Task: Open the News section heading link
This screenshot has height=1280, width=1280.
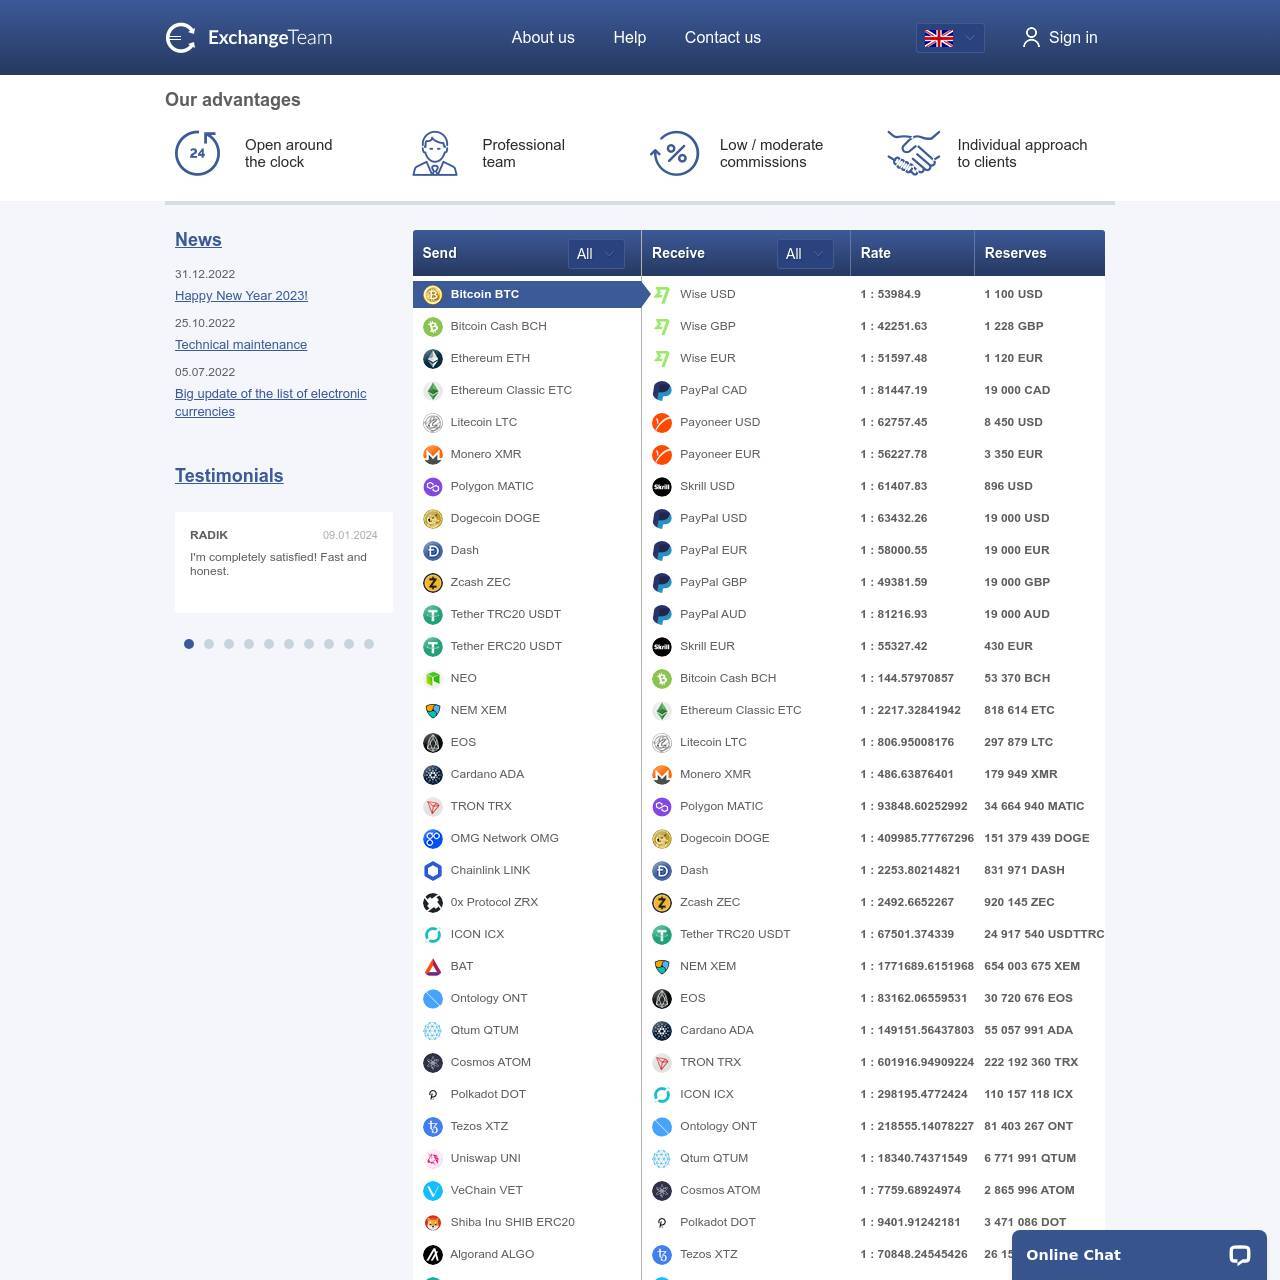Action: pos(198,240)
